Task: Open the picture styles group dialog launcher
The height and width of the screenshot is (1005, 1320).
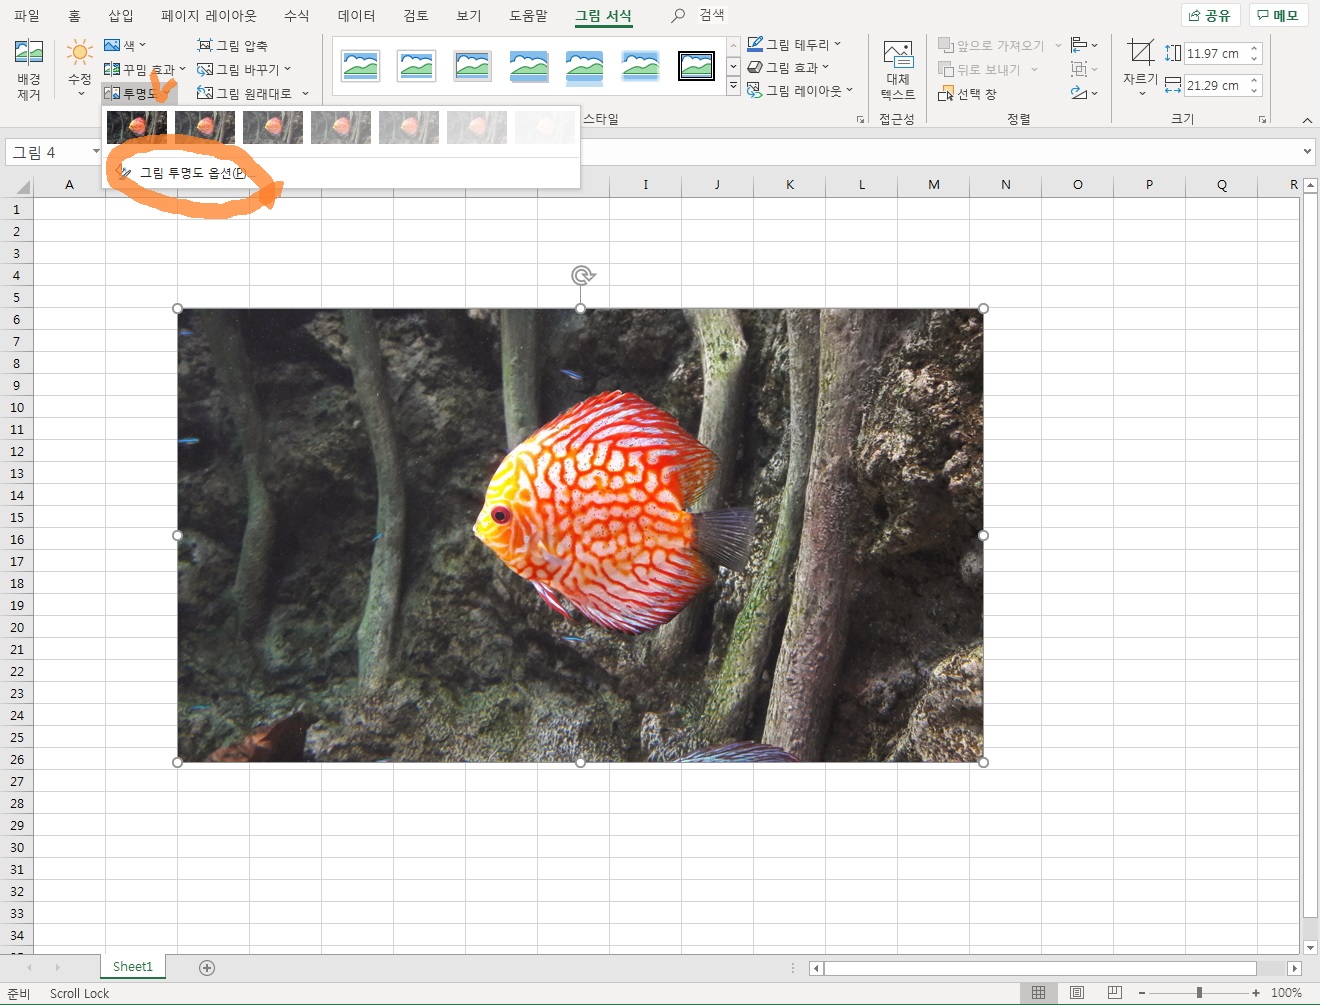Action: click(x=860, y=119)
